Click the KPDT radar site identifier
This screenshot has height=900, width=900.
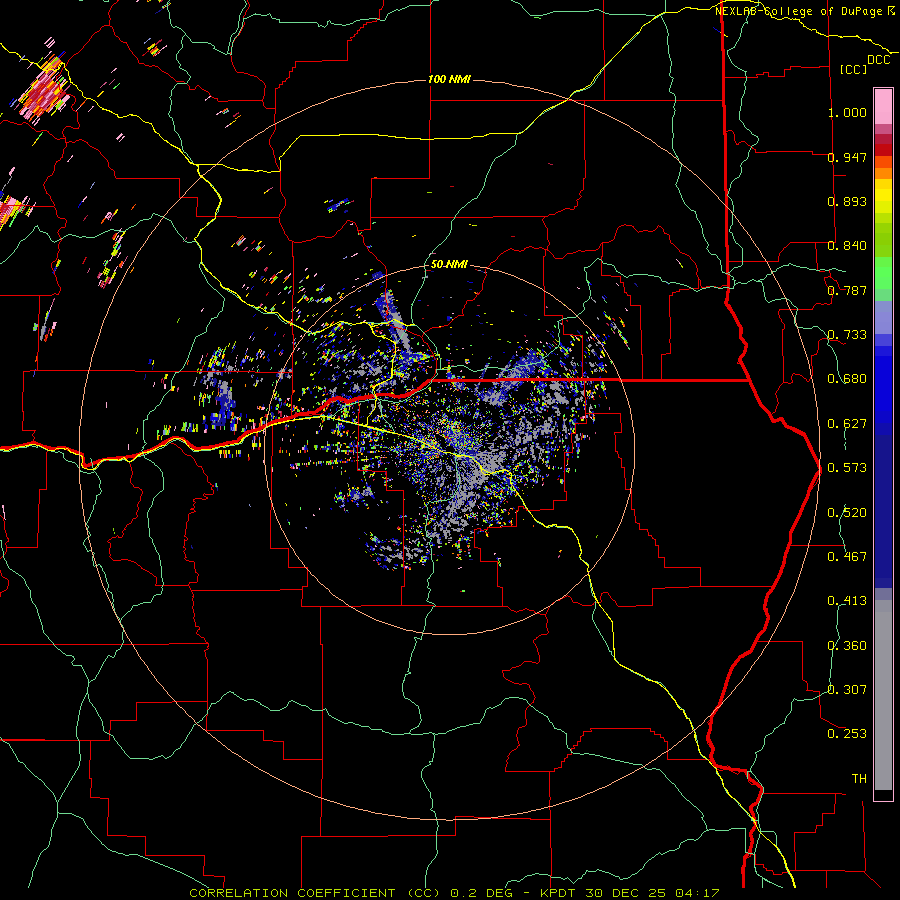coord(560,893)
